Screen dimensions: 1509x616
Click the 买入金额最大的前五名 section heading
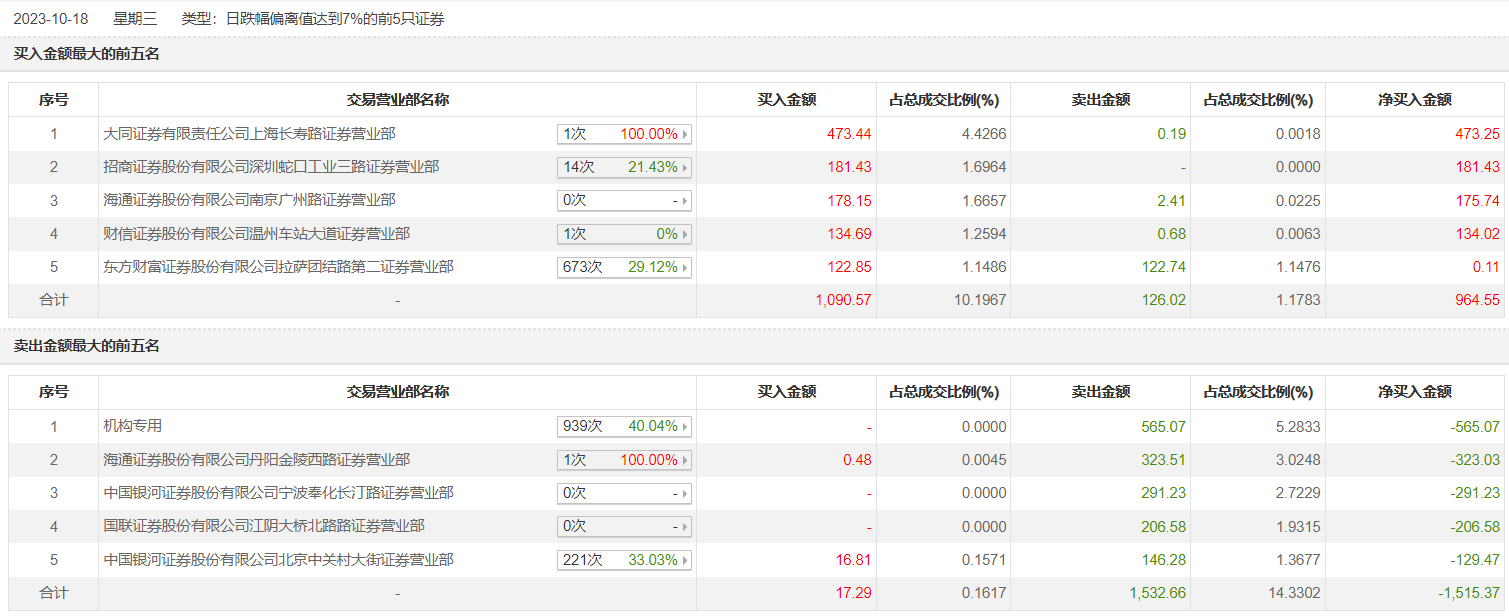[86, 54]
